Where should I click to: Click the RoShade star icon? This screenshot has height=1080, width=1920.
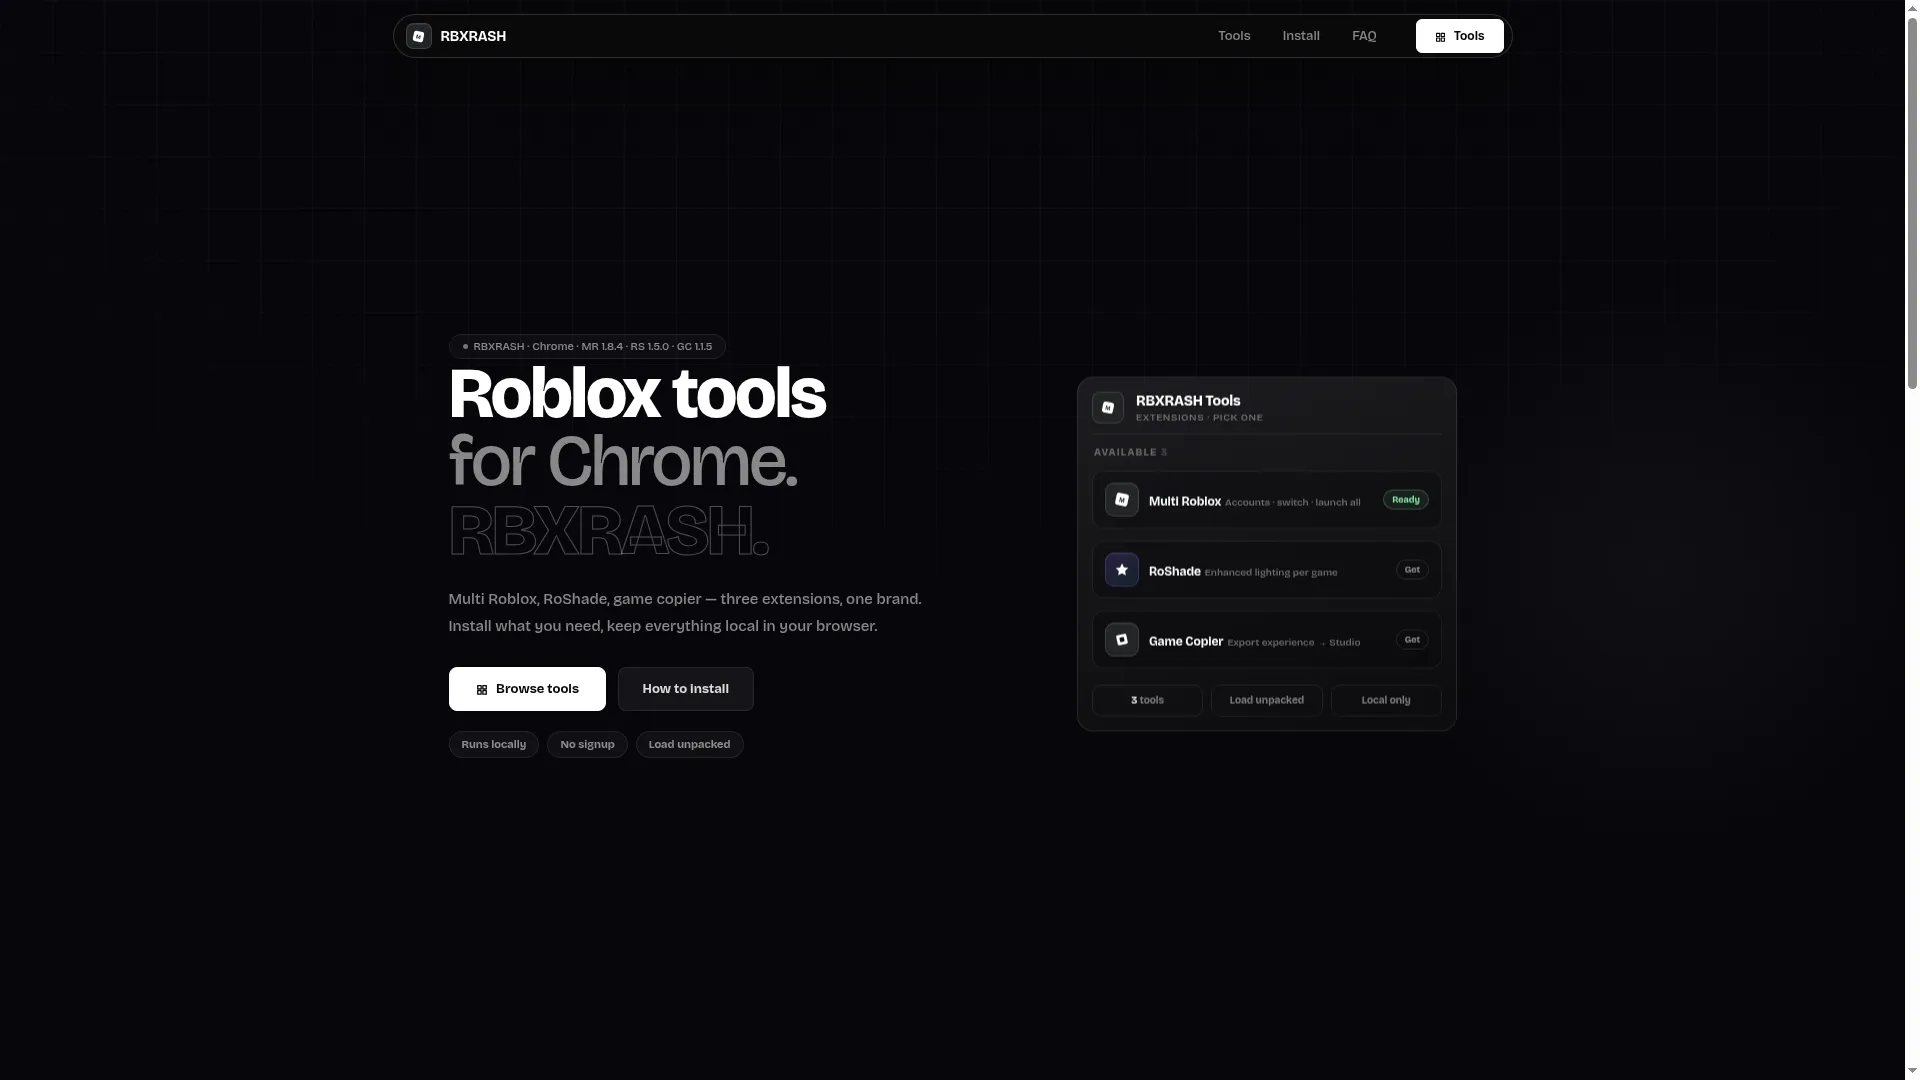(1122, 570)
